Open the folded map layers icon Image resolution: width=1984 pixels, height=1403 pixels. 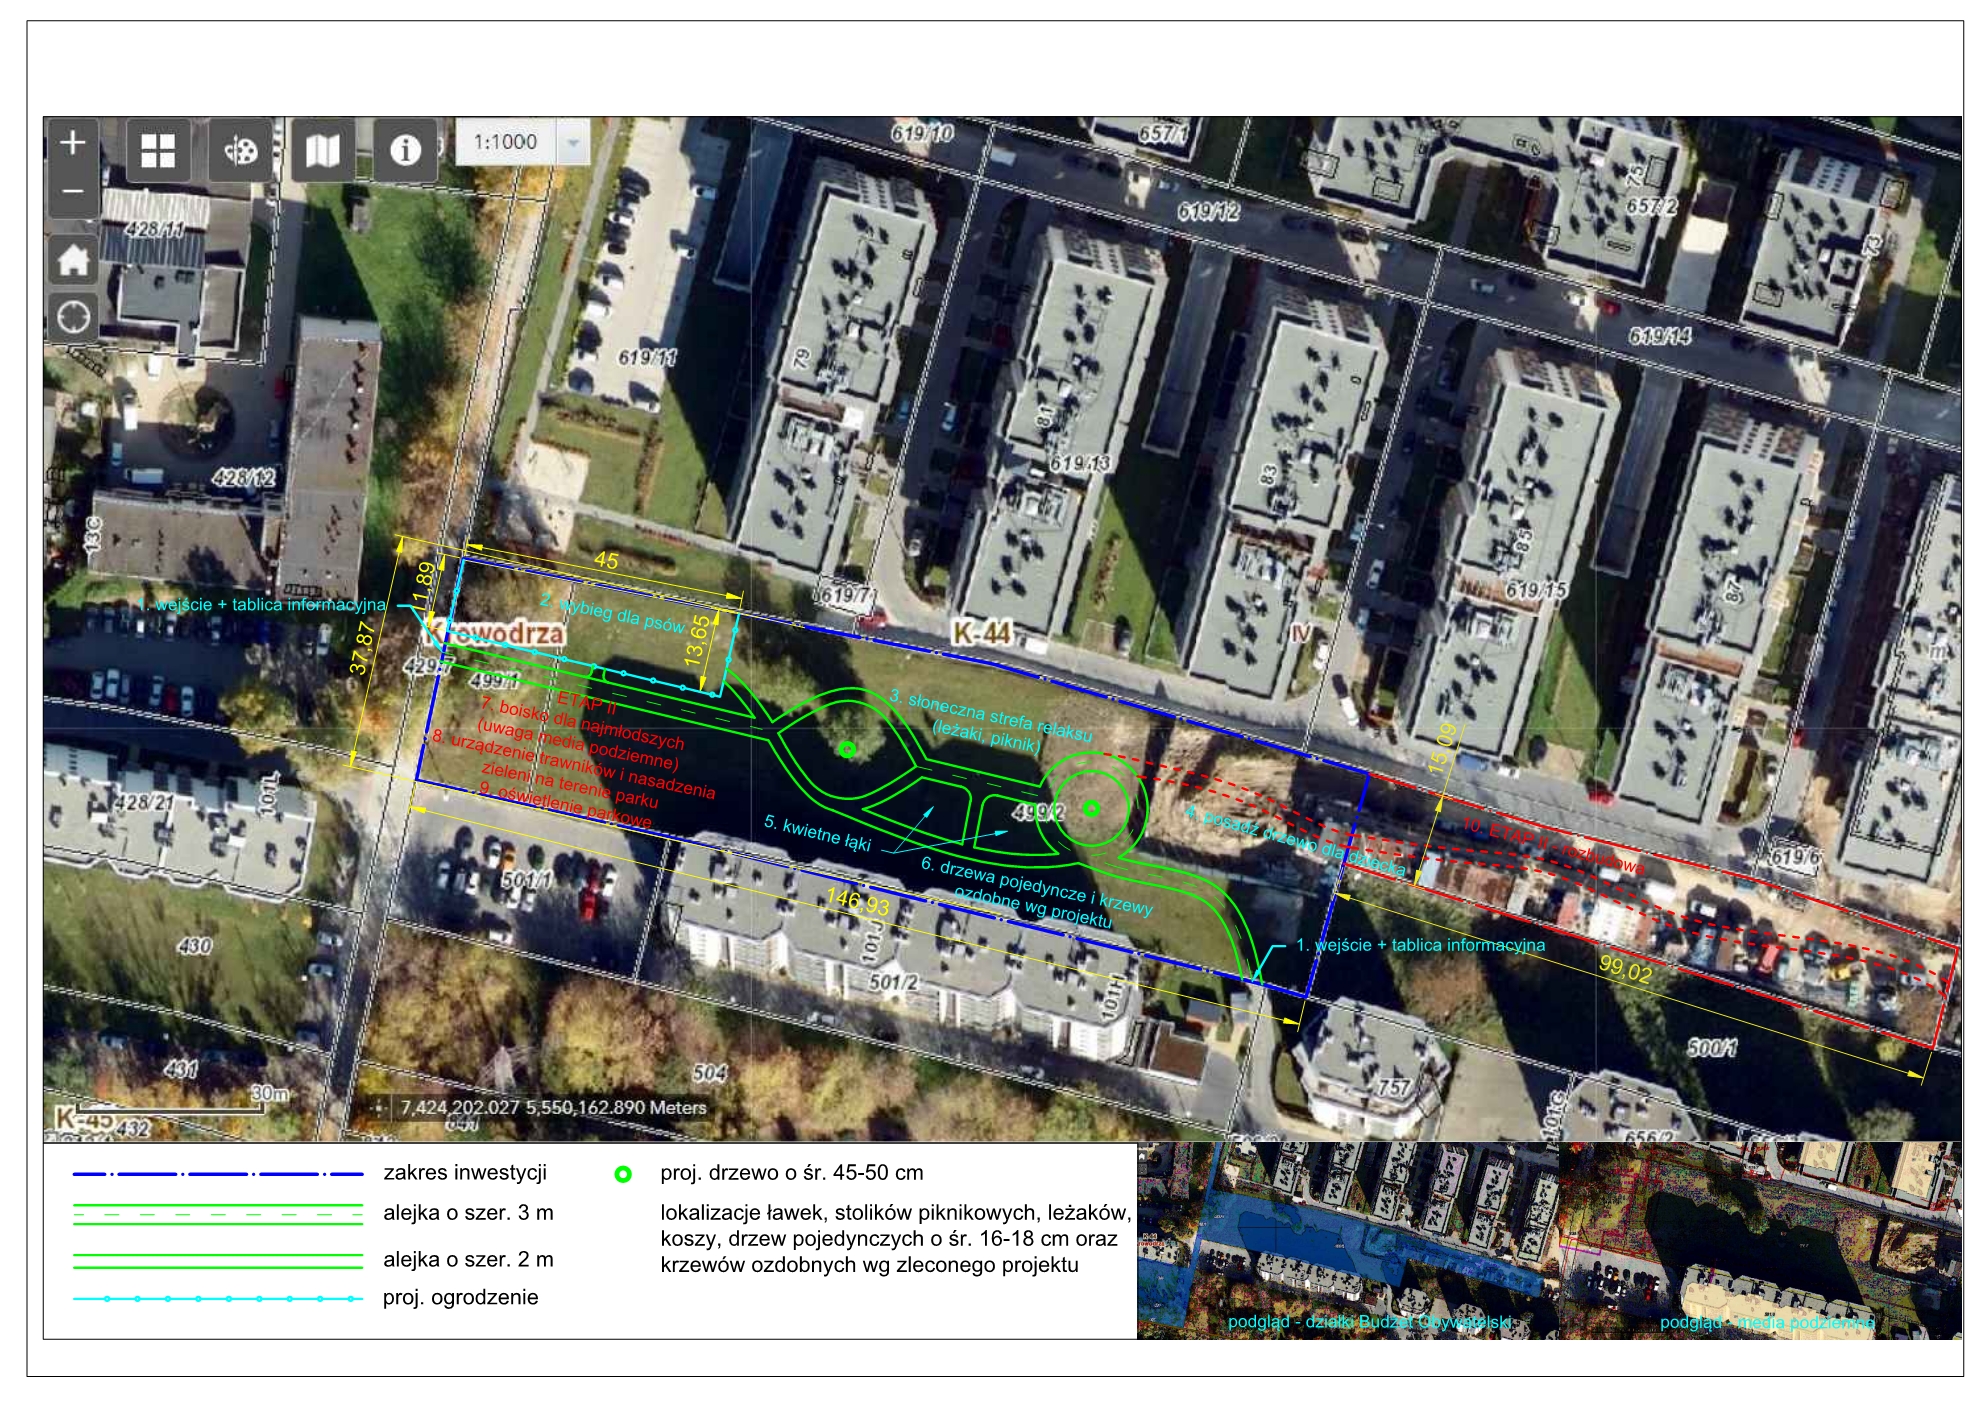(322, 150)
